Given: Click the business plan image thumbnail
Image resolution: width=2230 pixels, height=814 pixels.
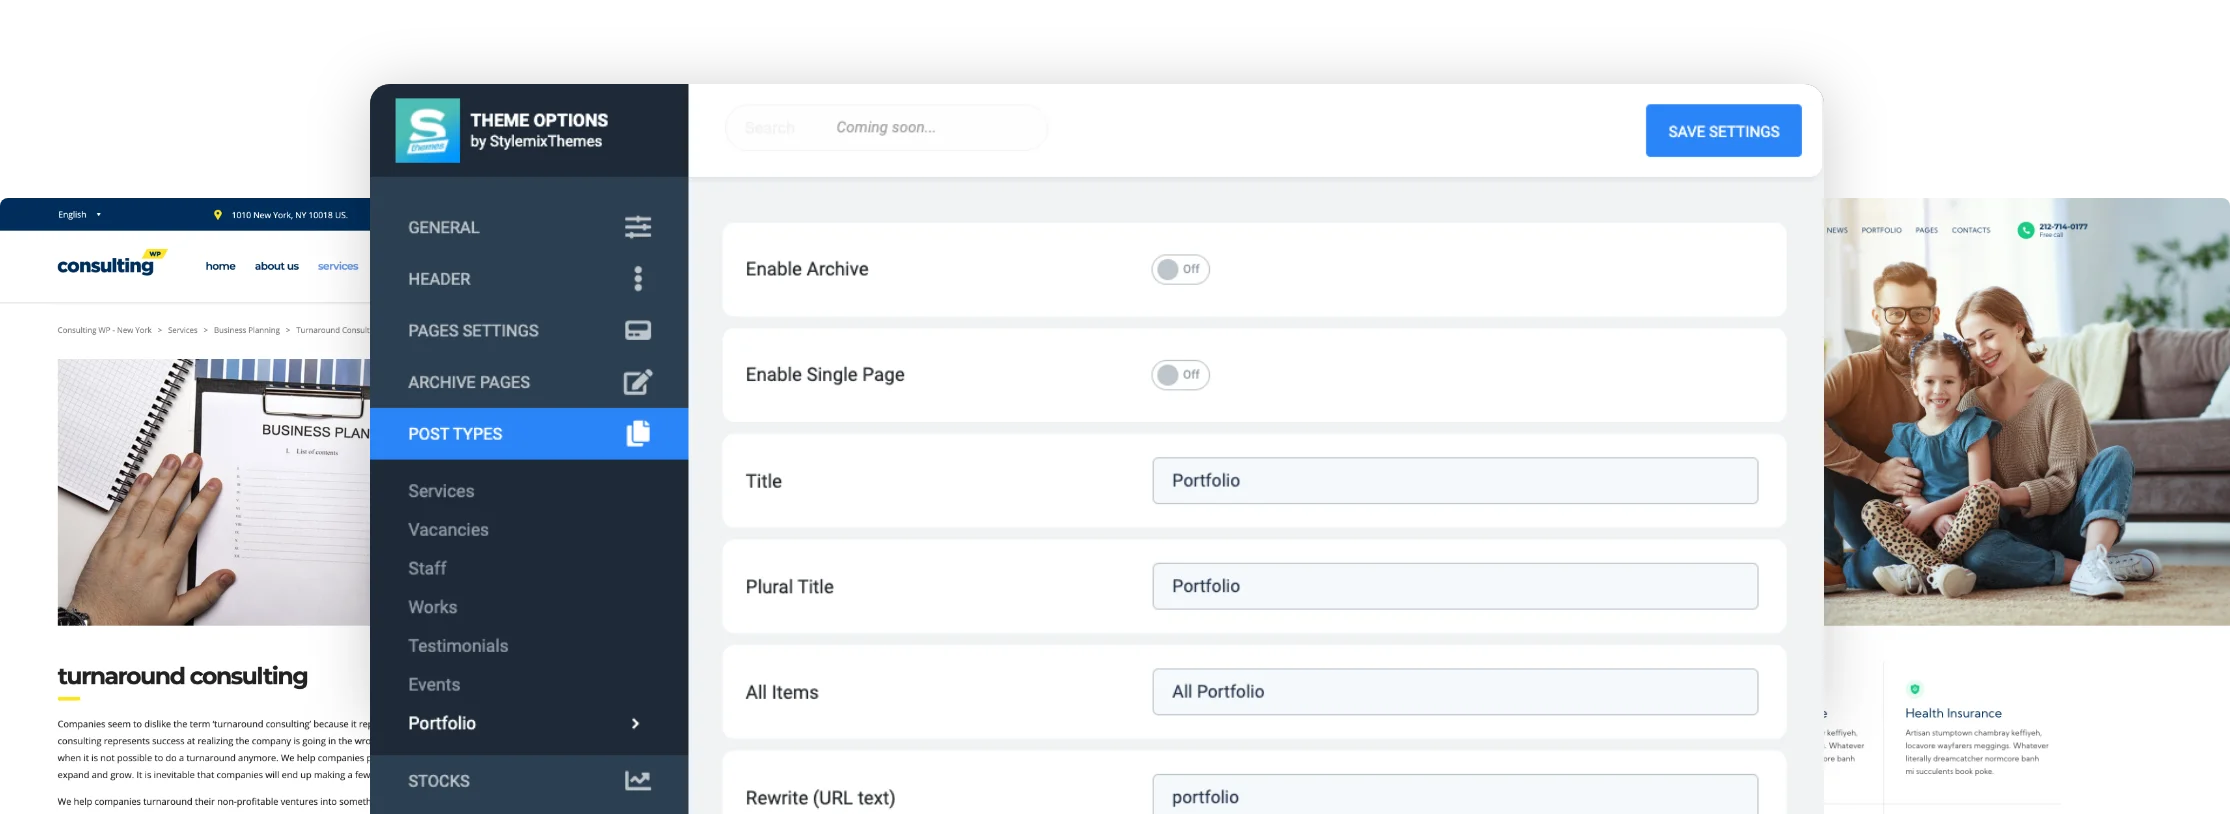Looking at the screenshot, I should point(214,492).
